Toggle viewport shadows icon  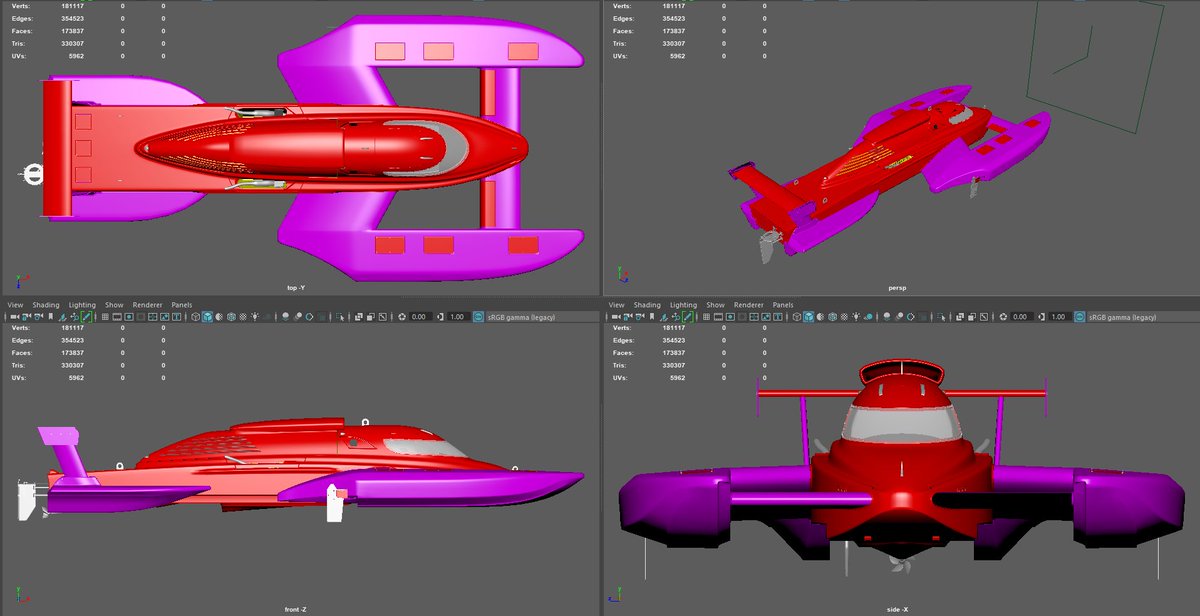(x=284, y=316)
